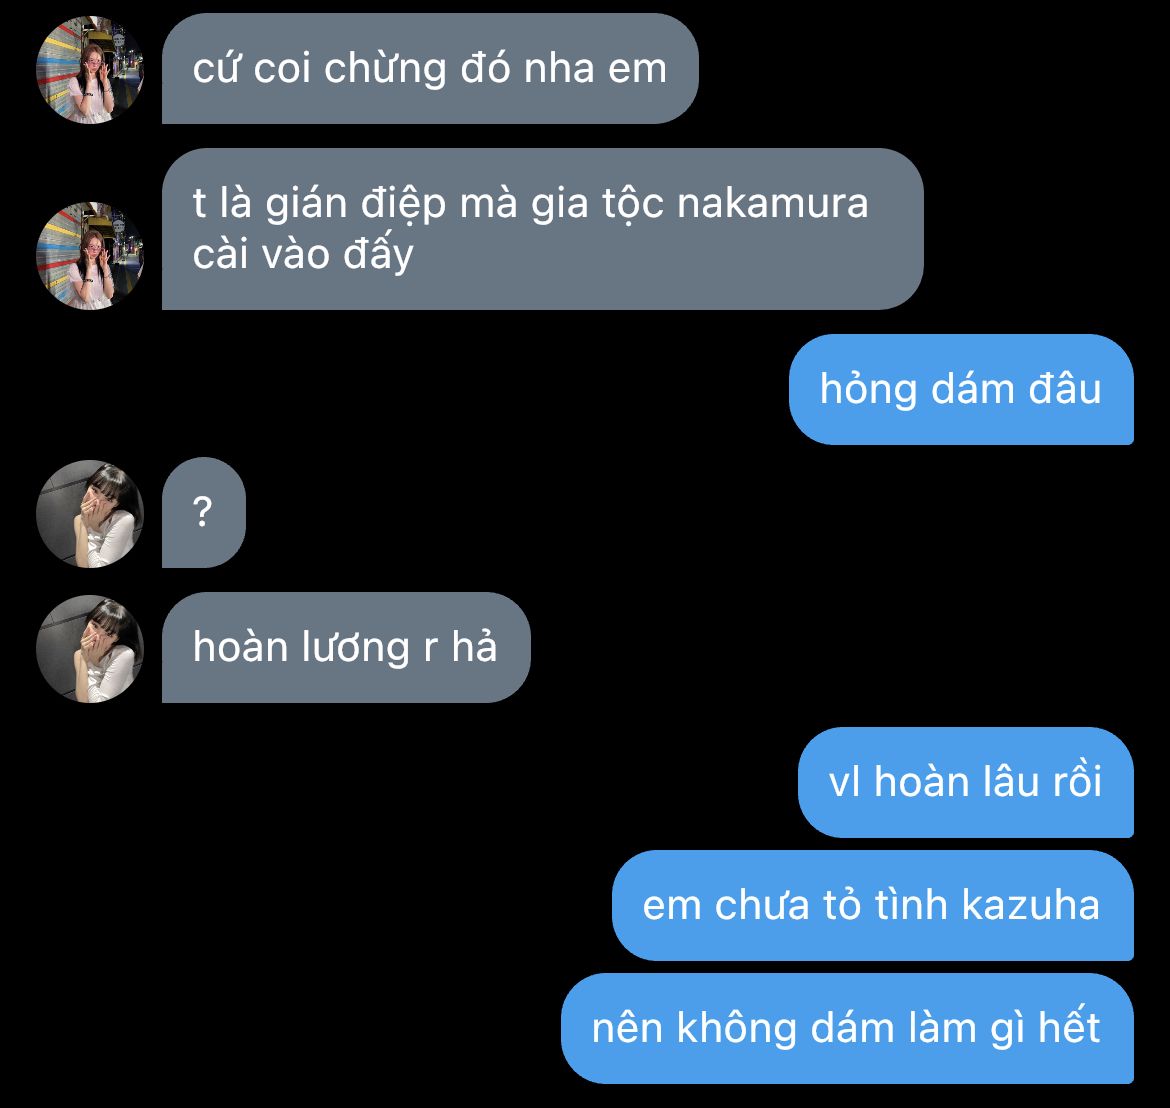Click the gray "?" message bubble
The height and width of the screenshot is (1108, 1170).
[x=204, y=513]
